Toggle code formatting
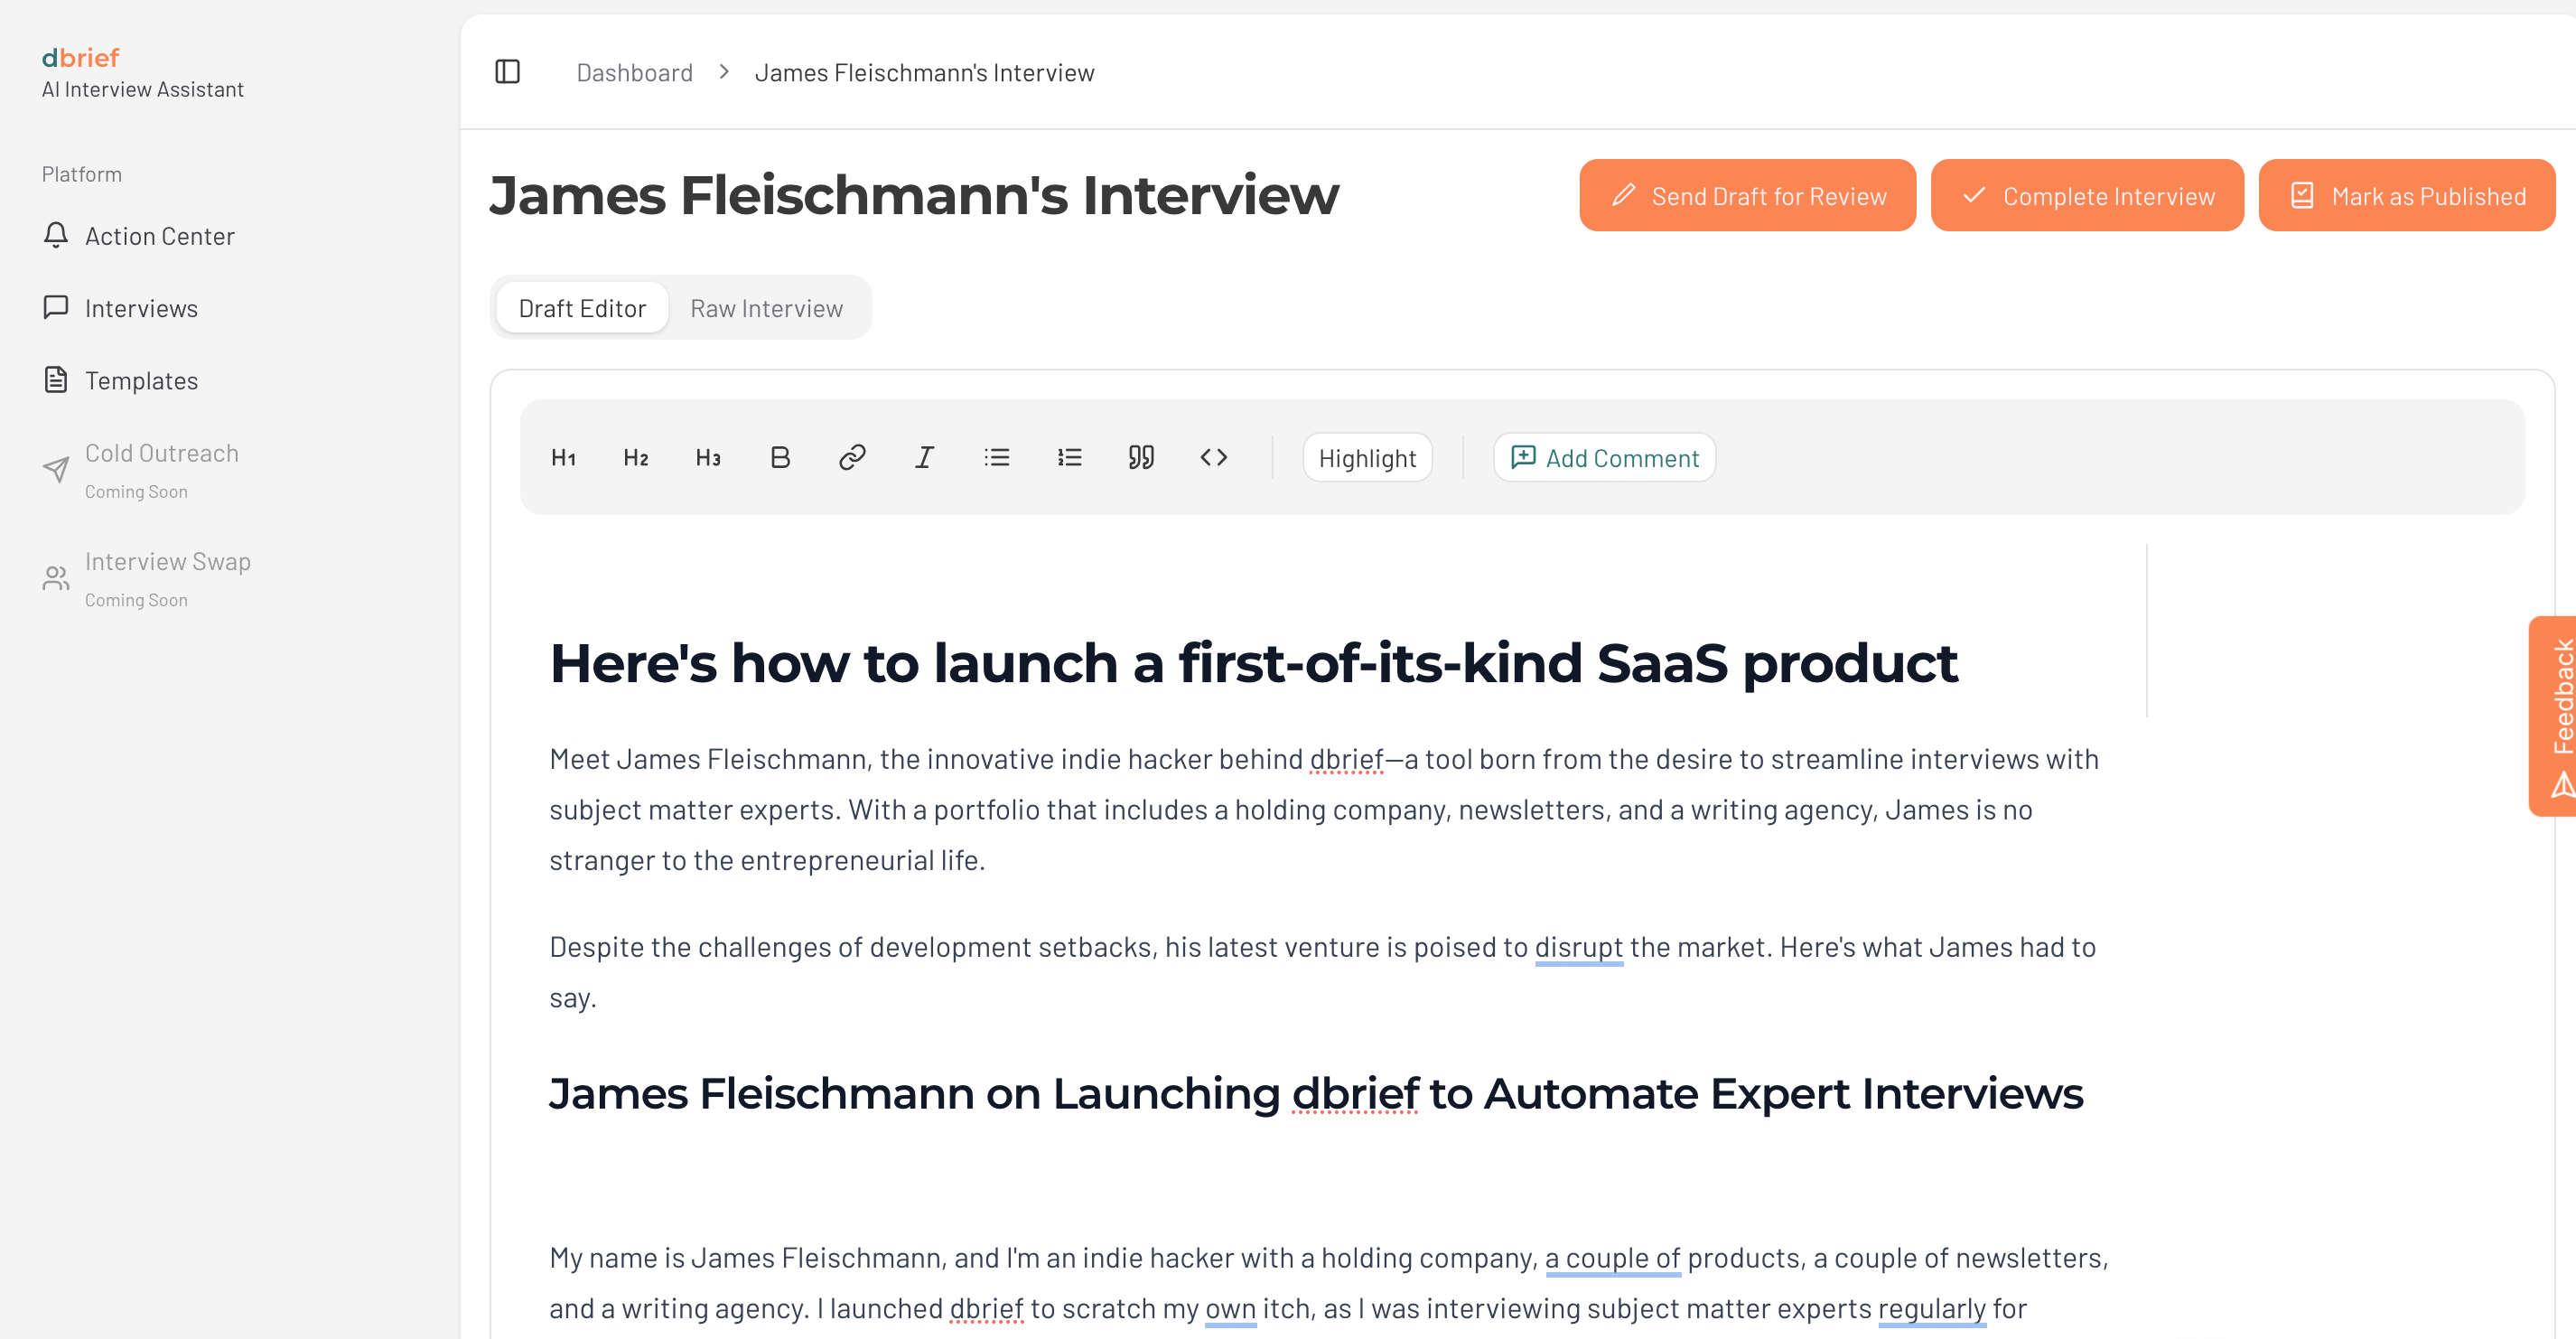Screen dimensions: 2576x1339 tap(1213, 458)
